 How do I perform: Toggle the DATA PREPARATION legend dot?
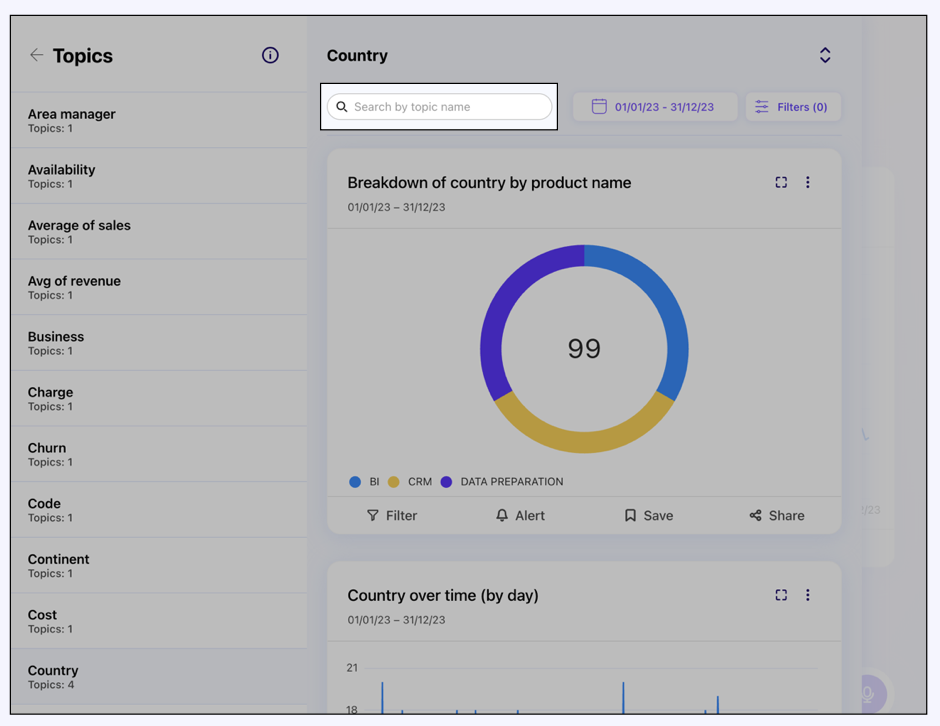[447, 482]
